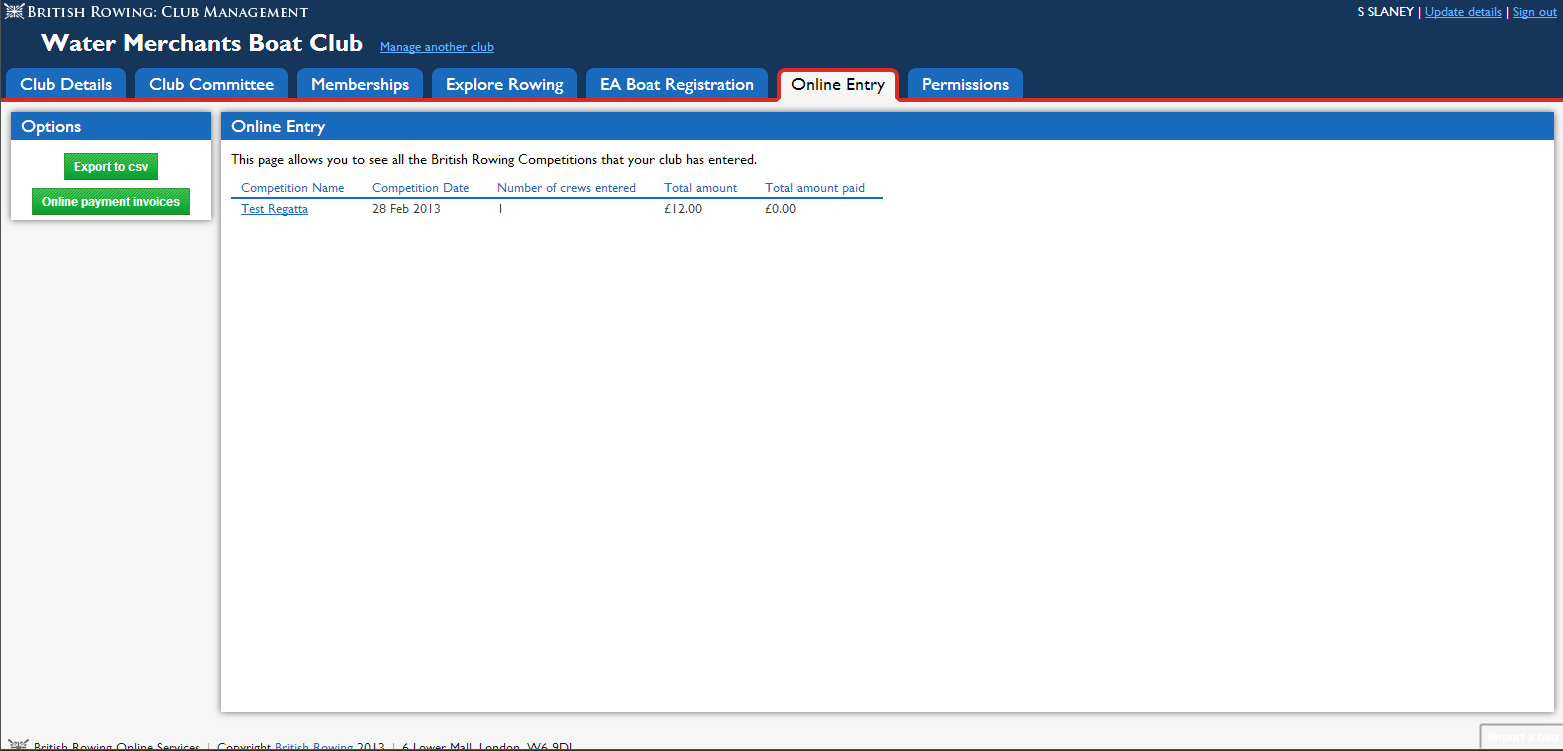This screenshot has width=1563, height=751.
Task: Click the Report a bug button
Action: [x=1521, y=737]
